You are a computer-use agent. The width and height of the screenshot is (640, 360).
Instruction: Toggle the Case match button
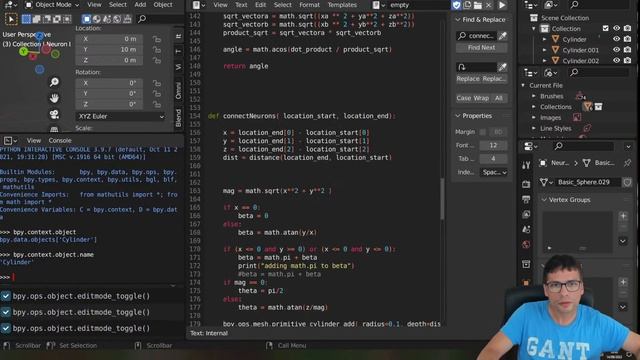464,98
